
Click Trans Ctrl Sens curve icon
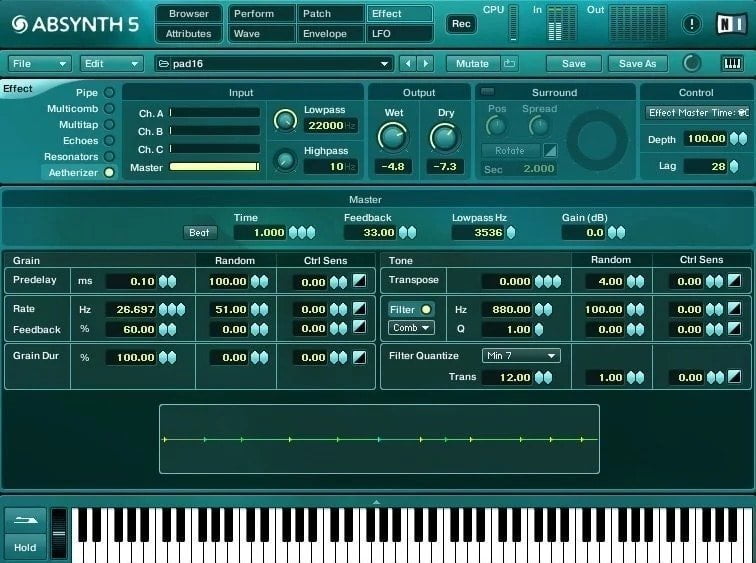click(x=734, y=376)
